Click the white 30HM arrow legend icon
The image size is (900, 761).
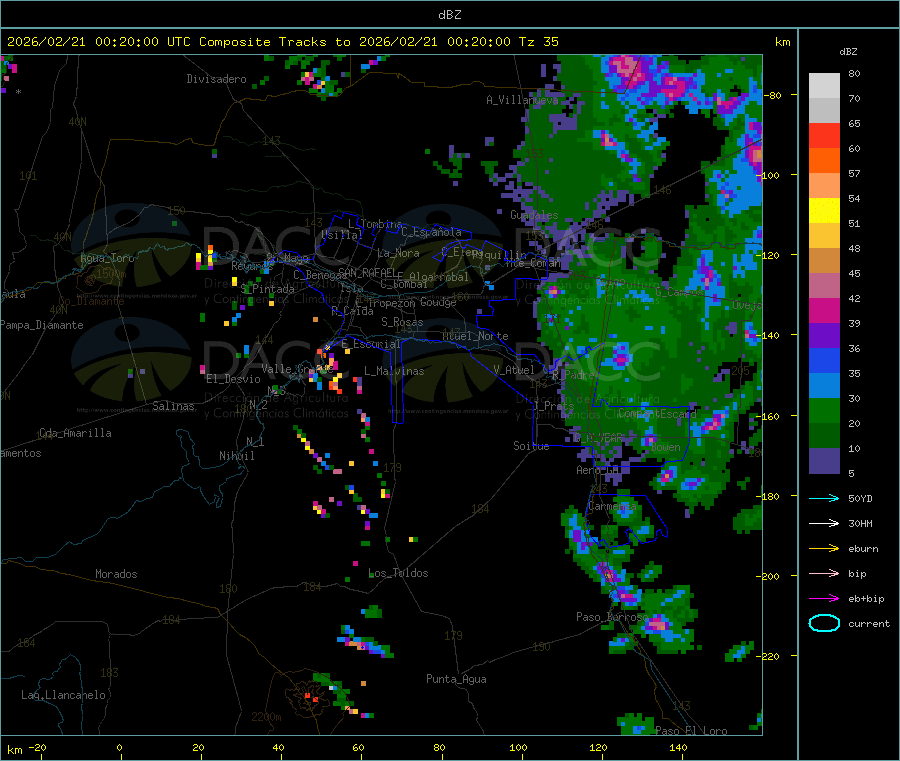pyautogui.click(x=824, y=523)
